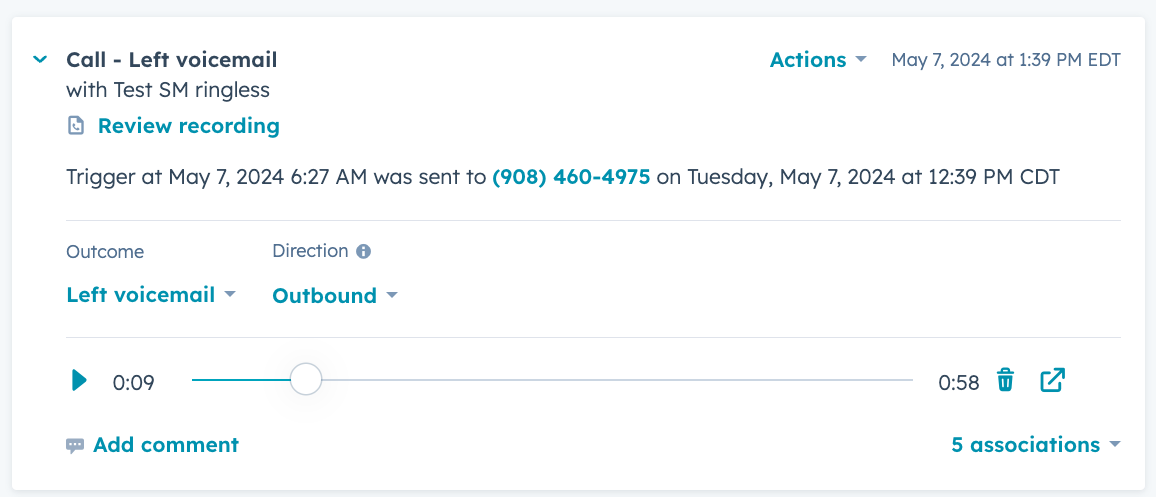Viewport: 1156px width, 497px height.
Task: Click the audio progress track near the end
Action: 885,380
